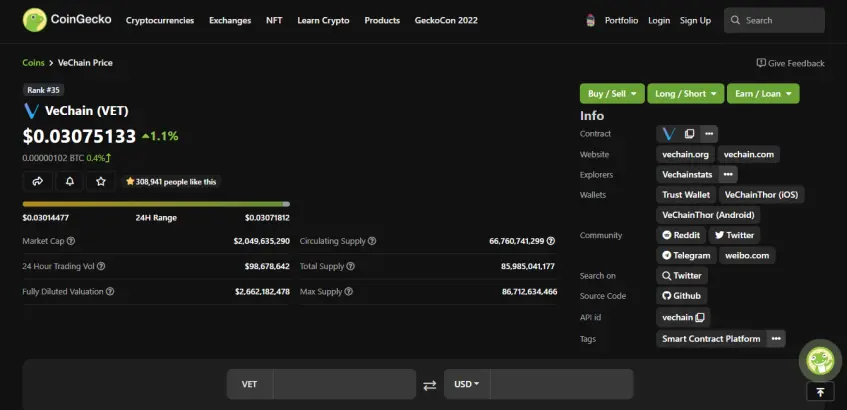Click the 308,941 people like this label
The image size is (847, 410).
tap(171, 182)
